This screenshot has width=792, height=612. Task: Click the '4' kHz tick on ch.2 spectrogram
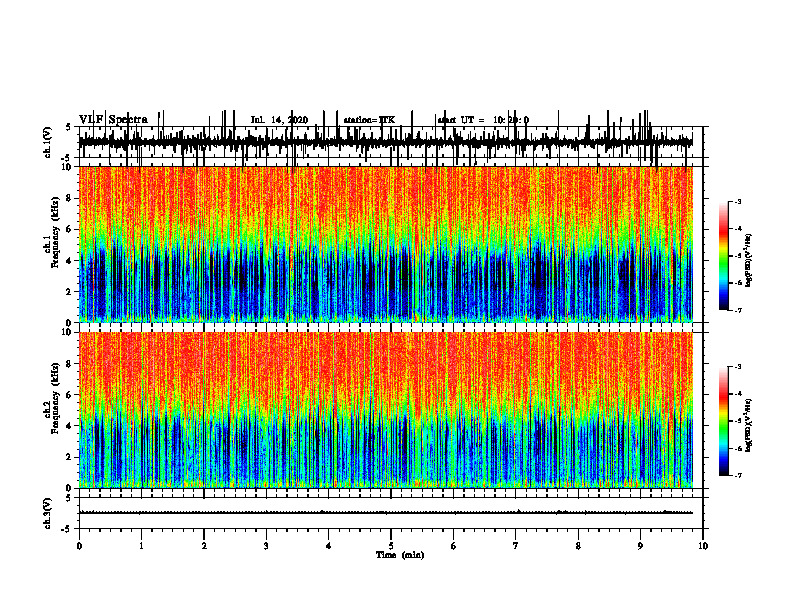pyautogui.click(x=70, y=426)
